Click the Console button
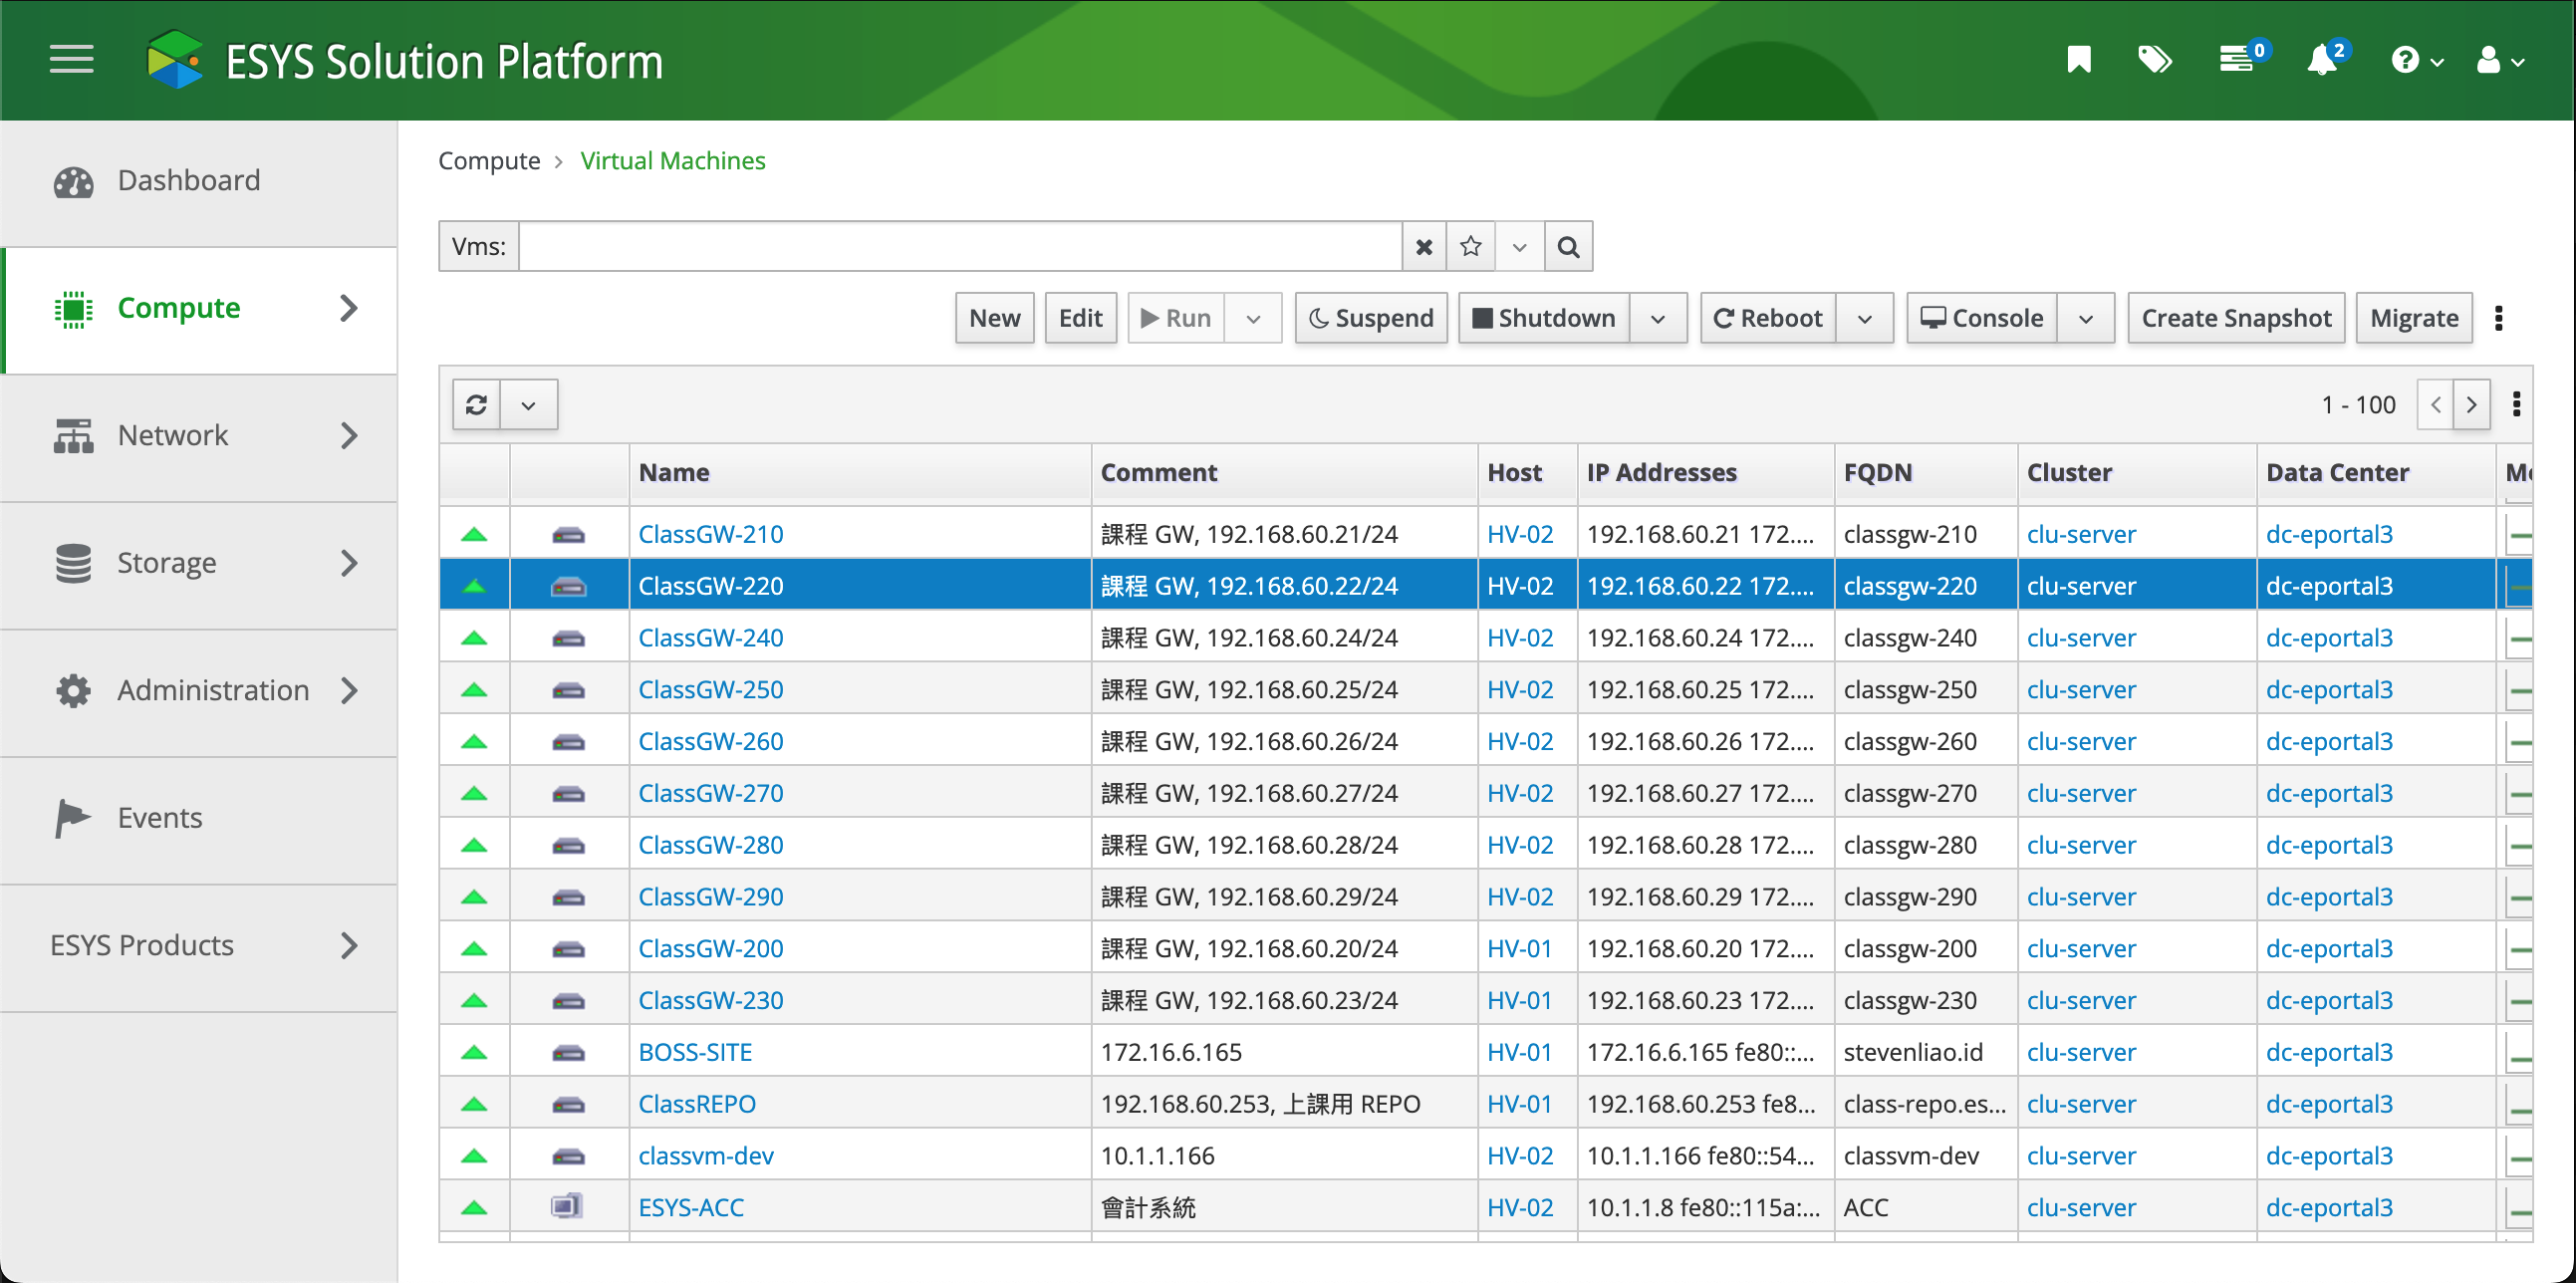 point(1982,318)
